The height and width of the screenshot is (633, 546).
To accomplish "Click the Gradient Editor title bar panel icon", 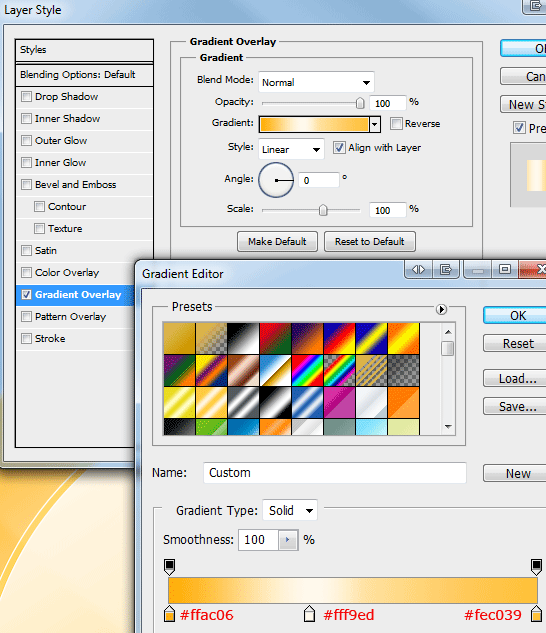I will (446, 269).
